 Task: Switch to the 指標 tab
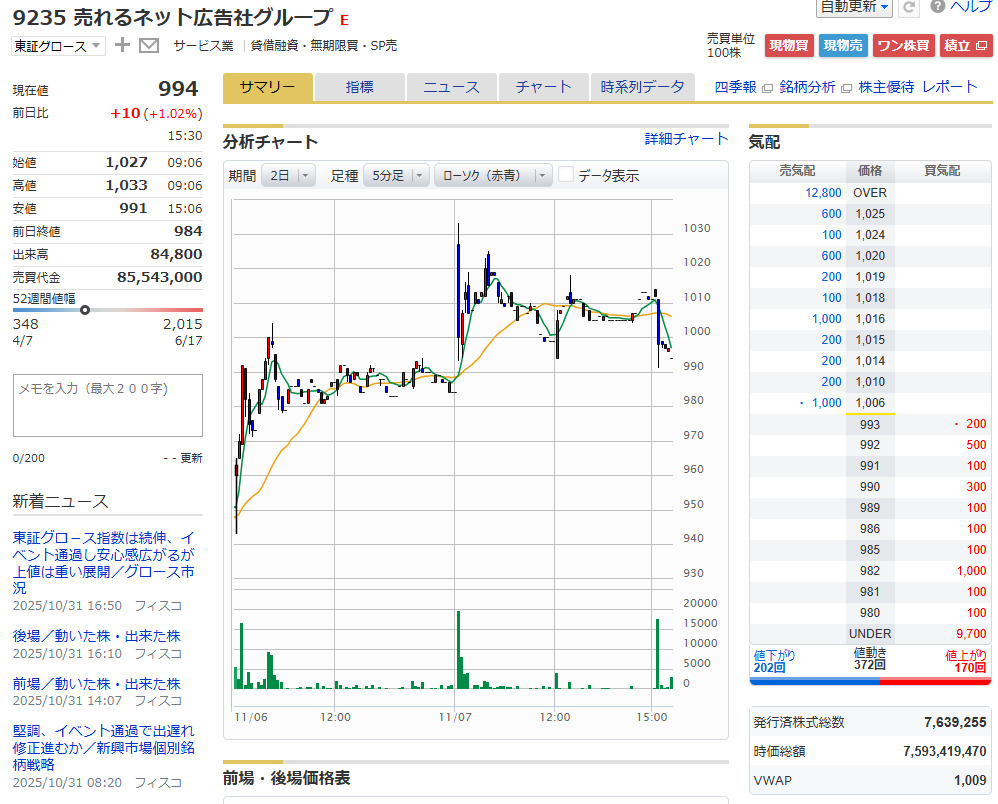point(360,87)
